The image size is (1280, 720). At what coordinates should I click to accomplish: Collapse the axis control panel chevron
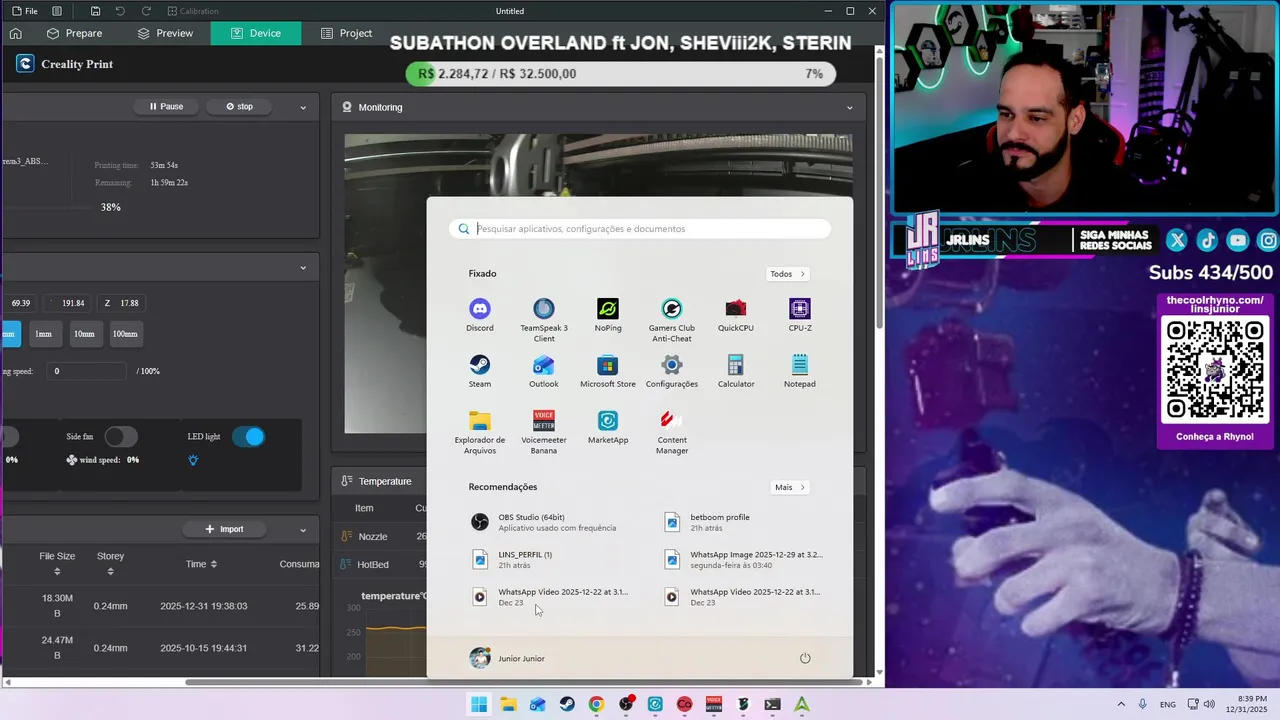(x=303, y=267)
